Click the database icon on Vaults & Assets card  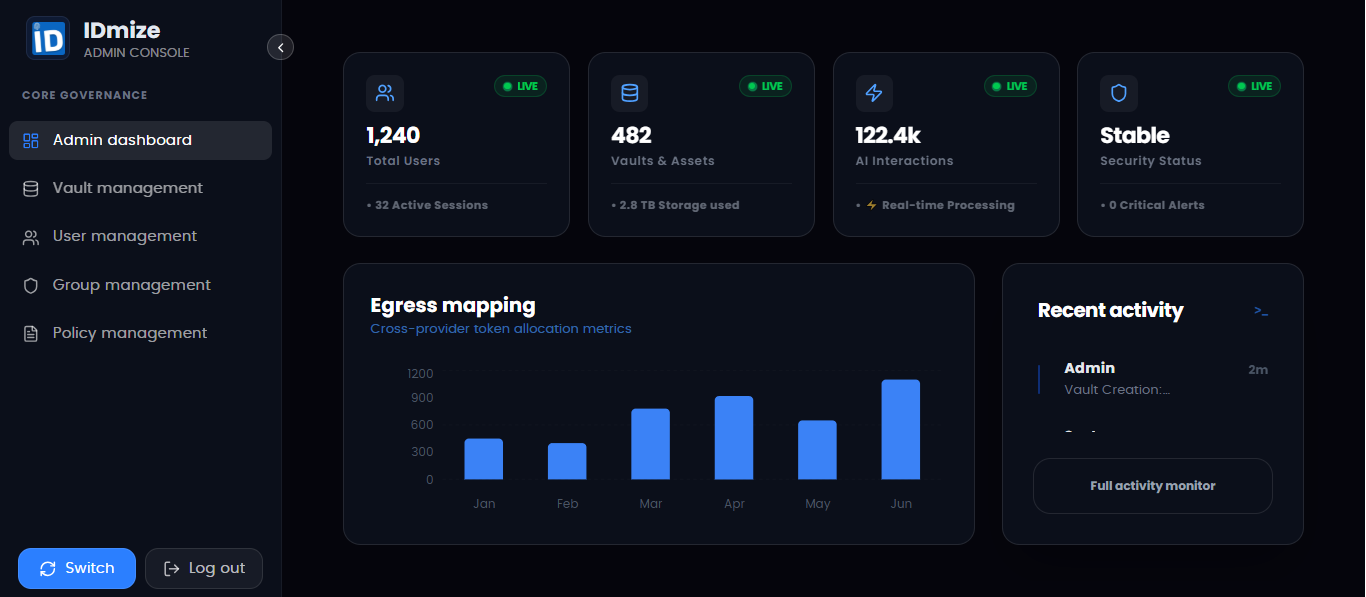(x=629, y=93)
